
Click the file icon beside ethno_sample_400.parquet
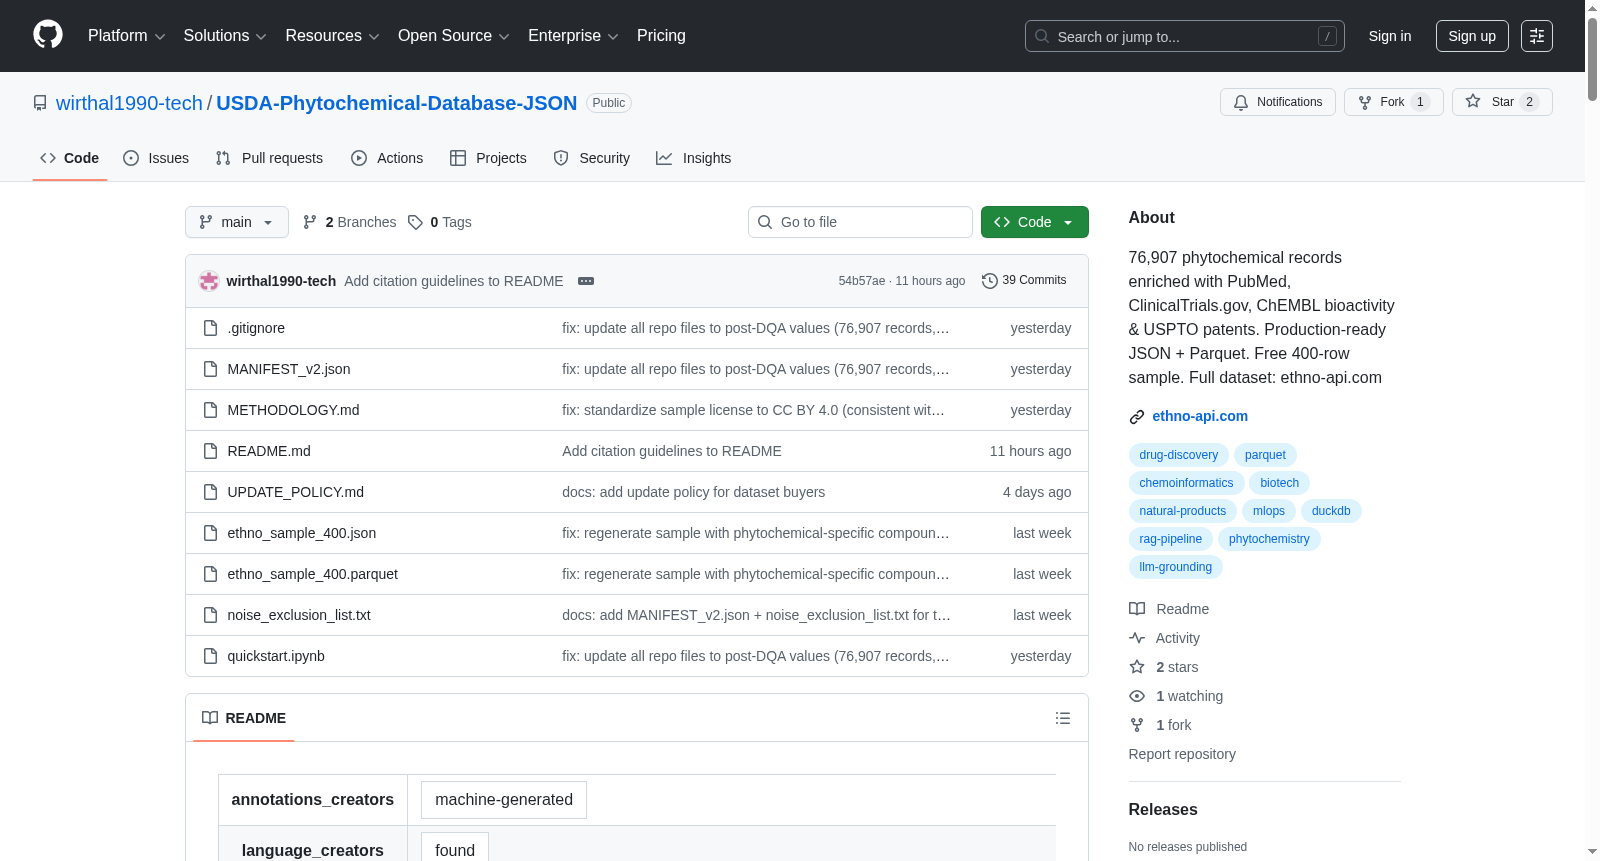click(x=210, y=574)
